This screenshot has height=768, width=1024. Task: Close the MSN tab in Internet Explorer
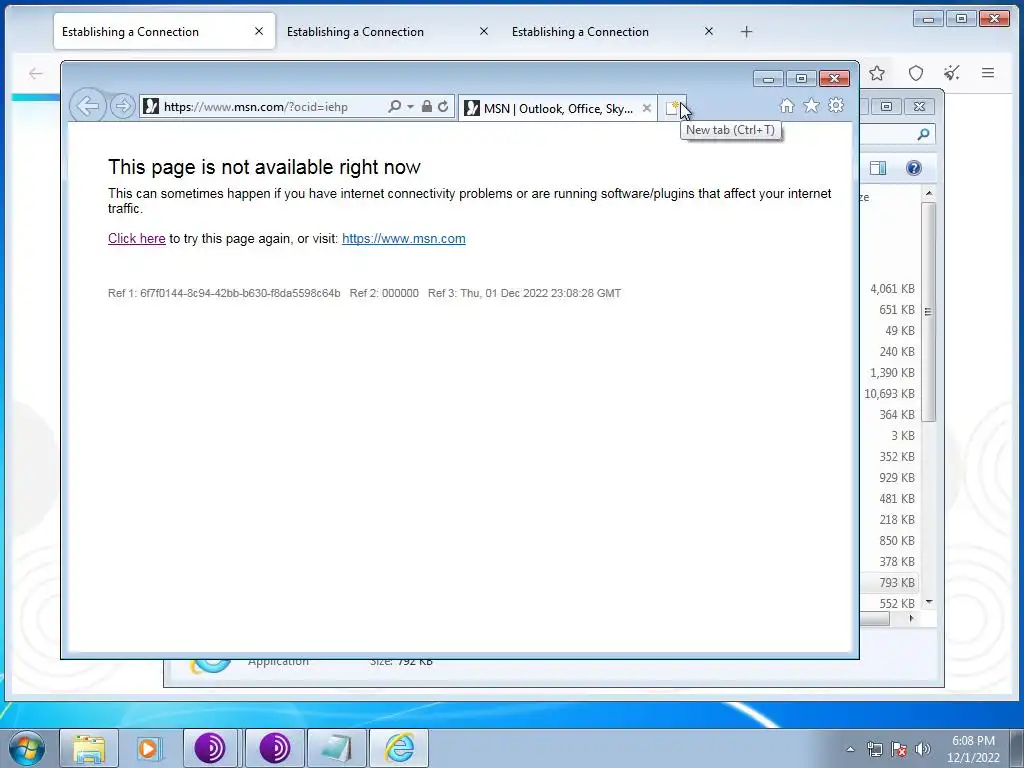[x=647, y=108]
